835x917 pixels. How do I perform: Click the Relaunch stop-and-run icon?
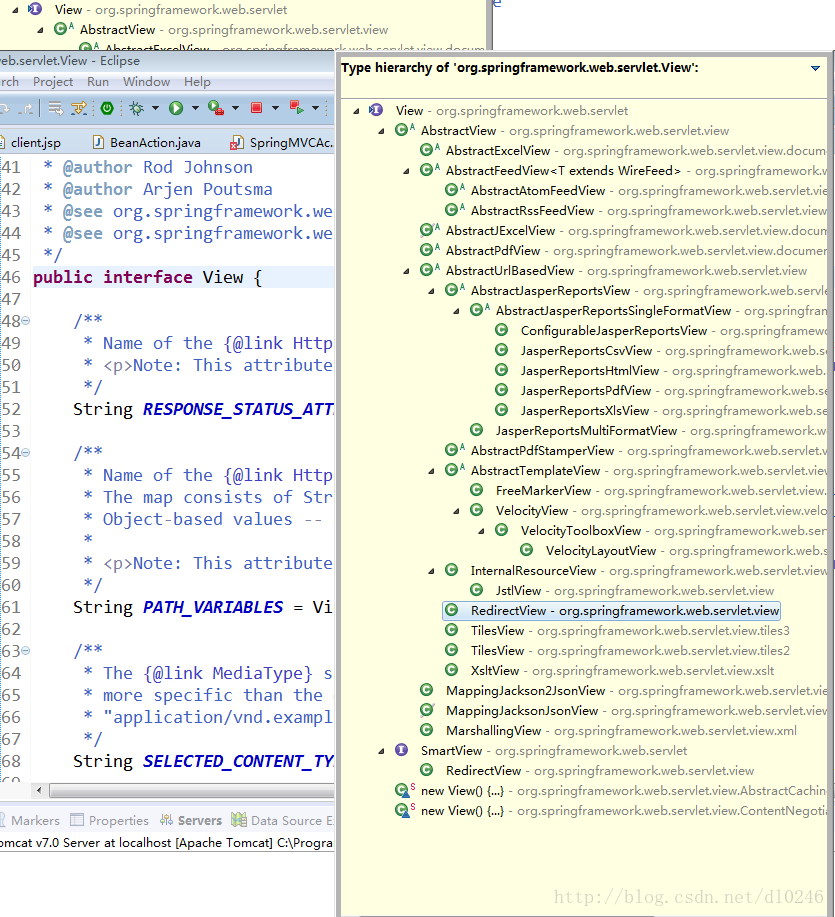click(x=296, y=108)
